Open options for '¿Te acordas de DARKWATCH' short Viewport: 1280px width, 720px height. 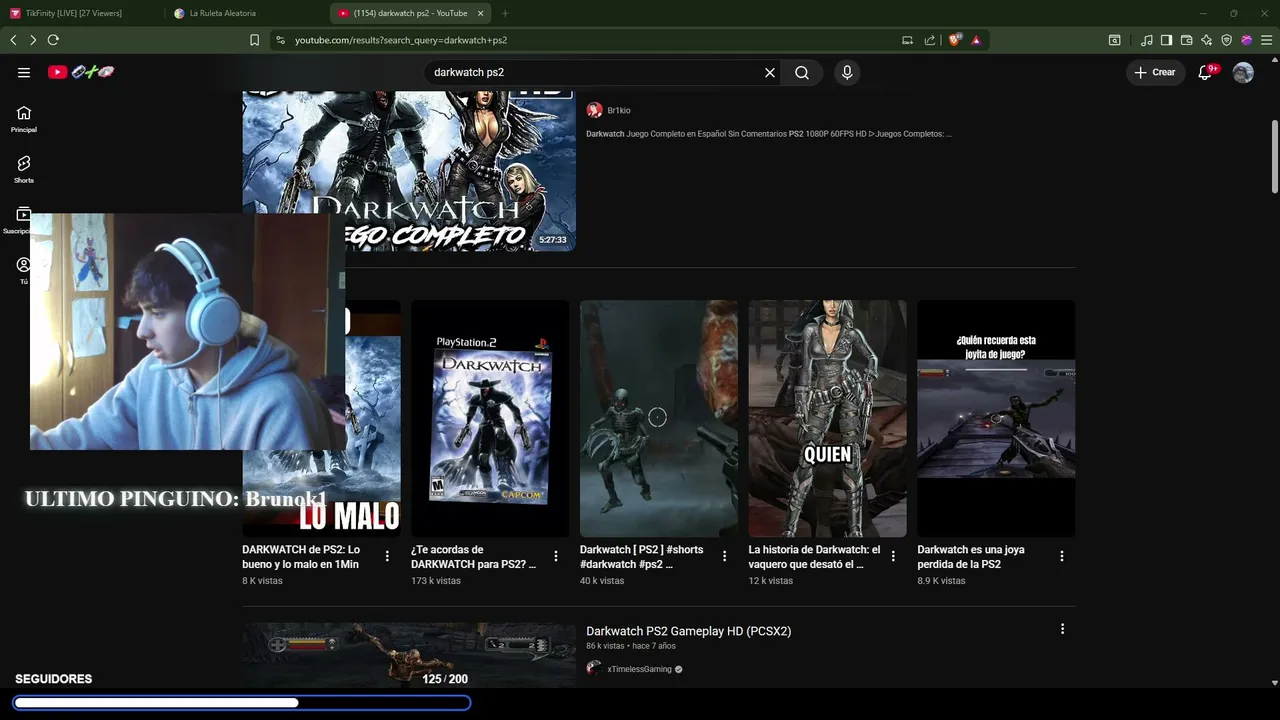pos(556,556)
